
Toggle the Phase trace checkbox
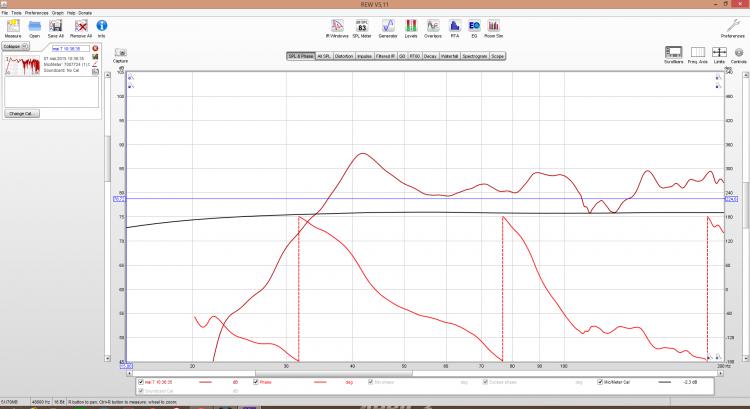click(x=257, y=381)
